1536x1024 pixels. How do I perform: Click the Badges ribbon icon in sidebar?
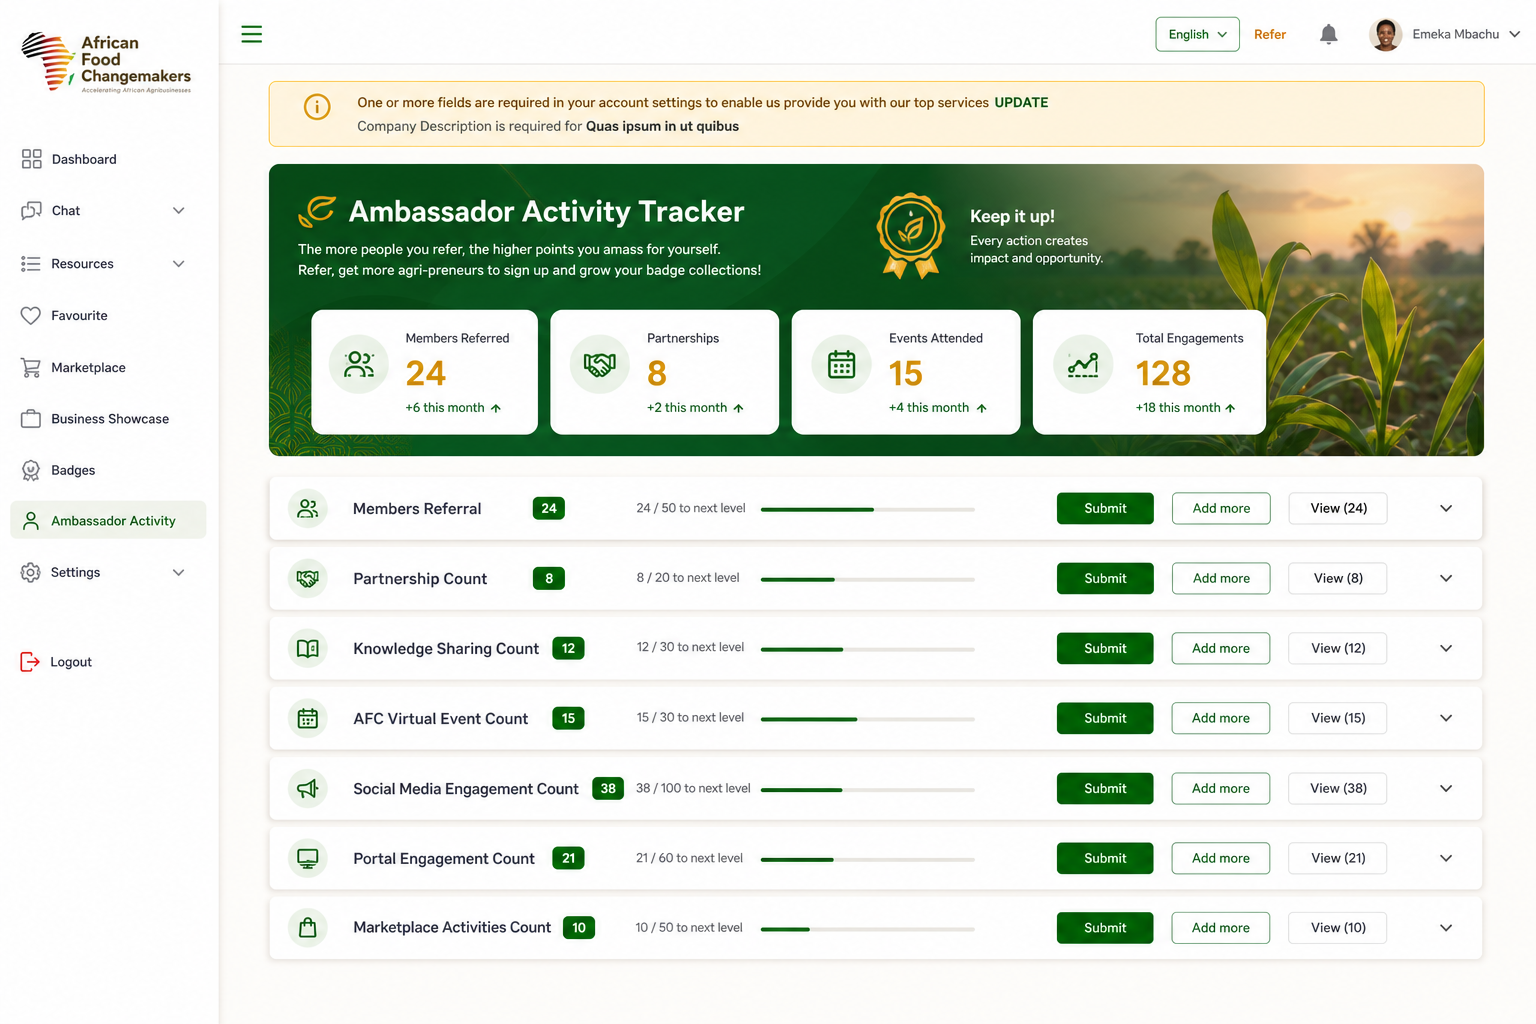pyautogui.click(x=31, y=470)
